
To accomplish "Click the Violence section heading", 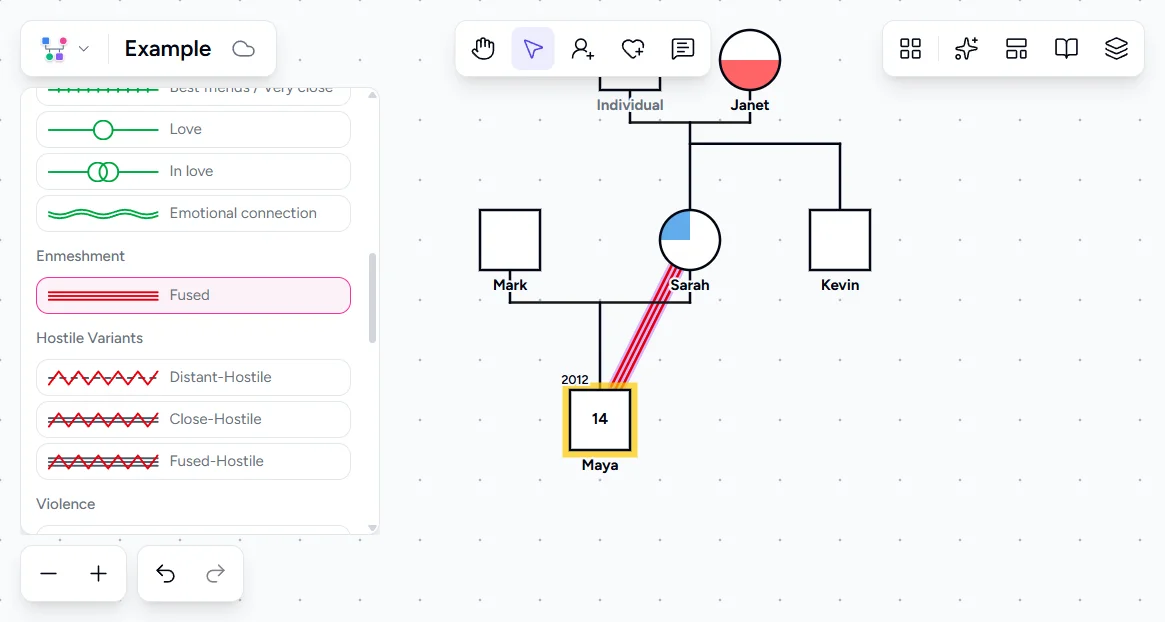I will (x=65, y=504).
